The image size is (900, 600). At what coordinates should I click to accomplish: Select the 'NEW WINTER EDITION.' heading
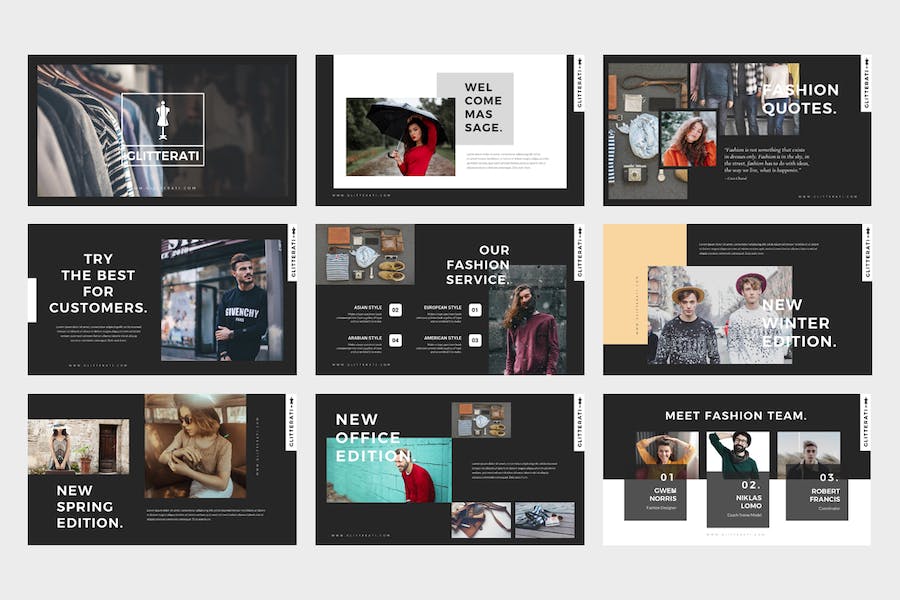[799, 323]
